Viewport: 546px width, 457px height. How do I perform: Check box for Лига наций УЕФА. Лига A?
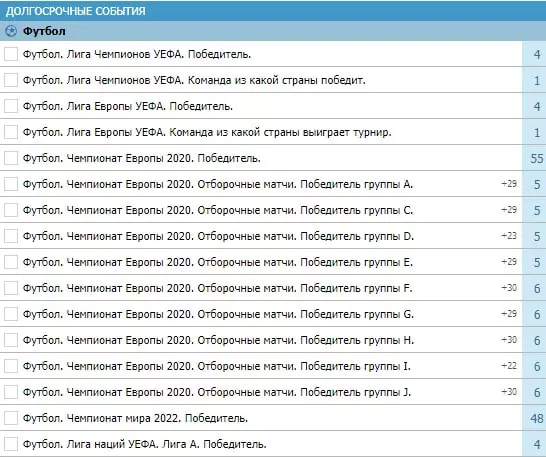click(x=11, y=444)
